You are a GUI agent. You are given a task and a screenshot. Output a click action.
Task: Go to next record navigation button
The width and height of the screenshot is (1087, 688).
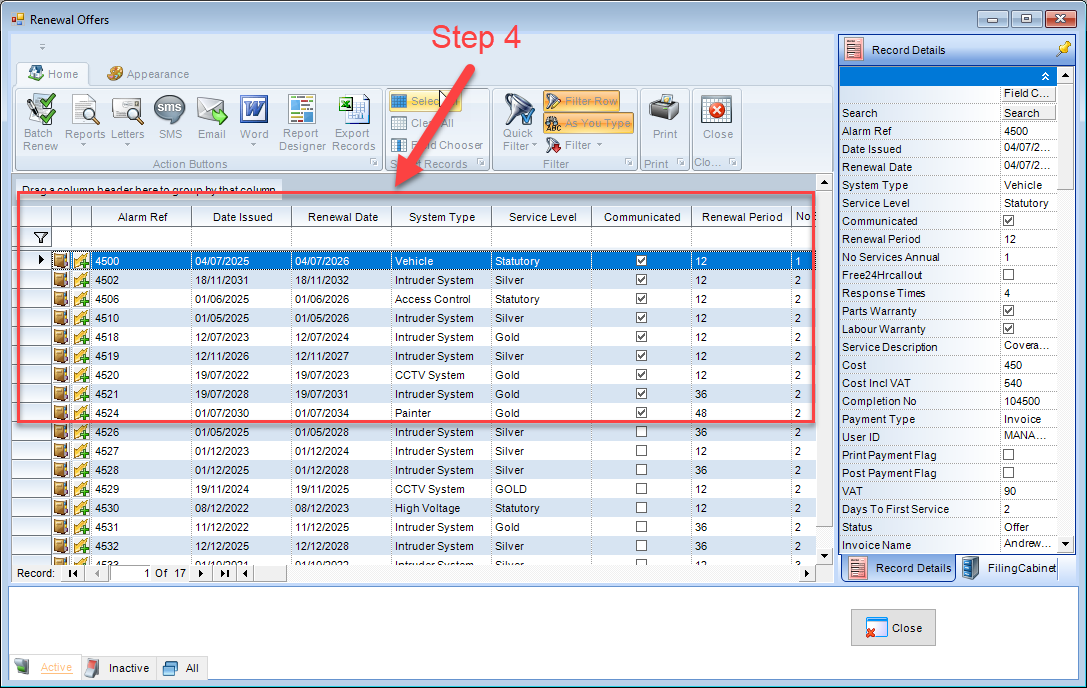point(201,574)
